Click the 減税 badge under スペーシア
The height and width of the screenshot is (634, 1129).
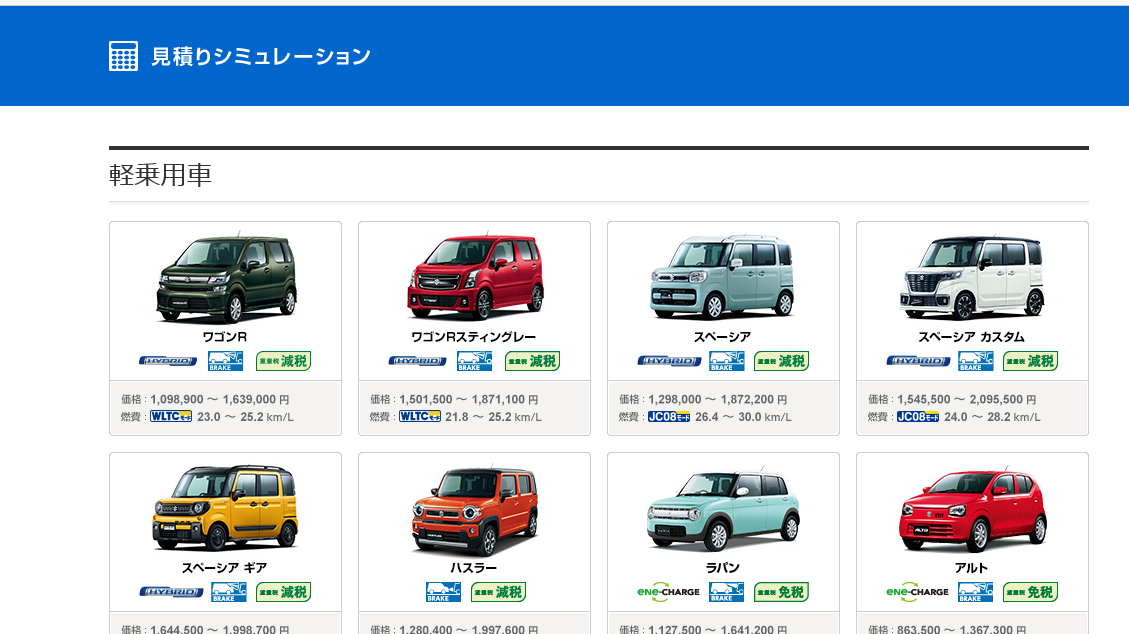pyautogui.click(x=781, y=361)
